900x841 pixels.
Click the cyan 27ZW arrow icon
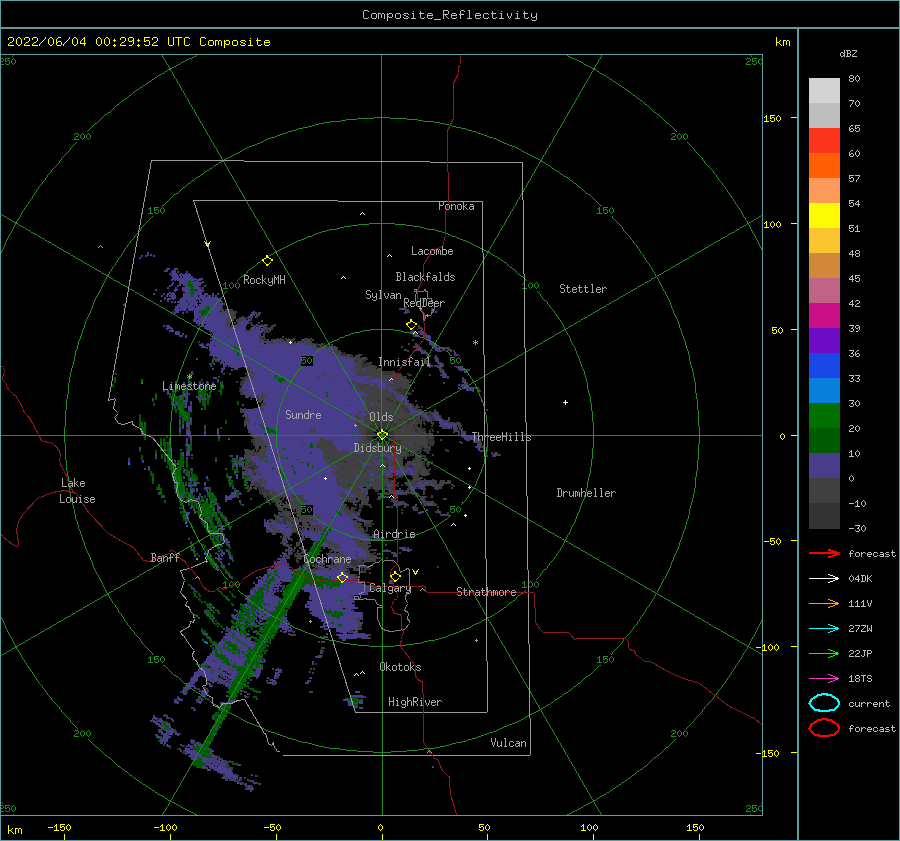(x=824, y=629)
